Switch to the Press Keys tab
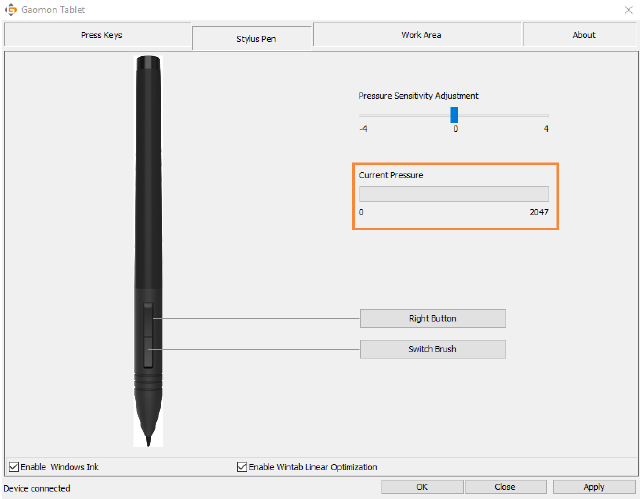Image resolution: width=641 pixels, height=499 pixels. 98,35
